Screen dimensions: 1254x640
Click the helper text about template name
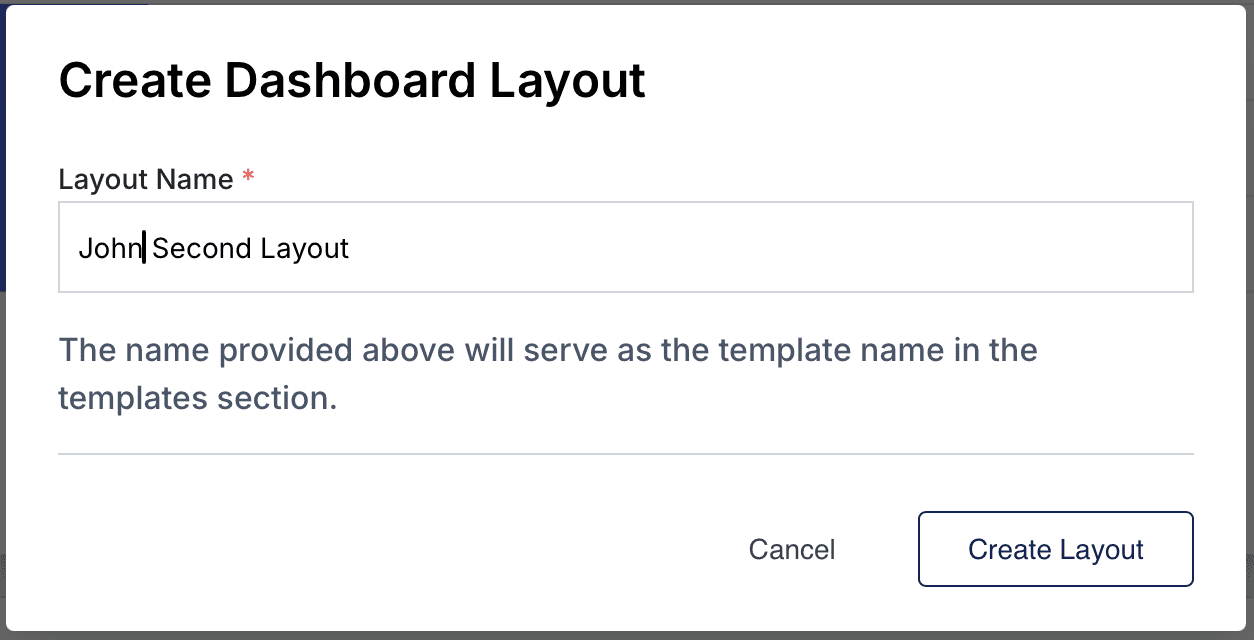(547, 351)
